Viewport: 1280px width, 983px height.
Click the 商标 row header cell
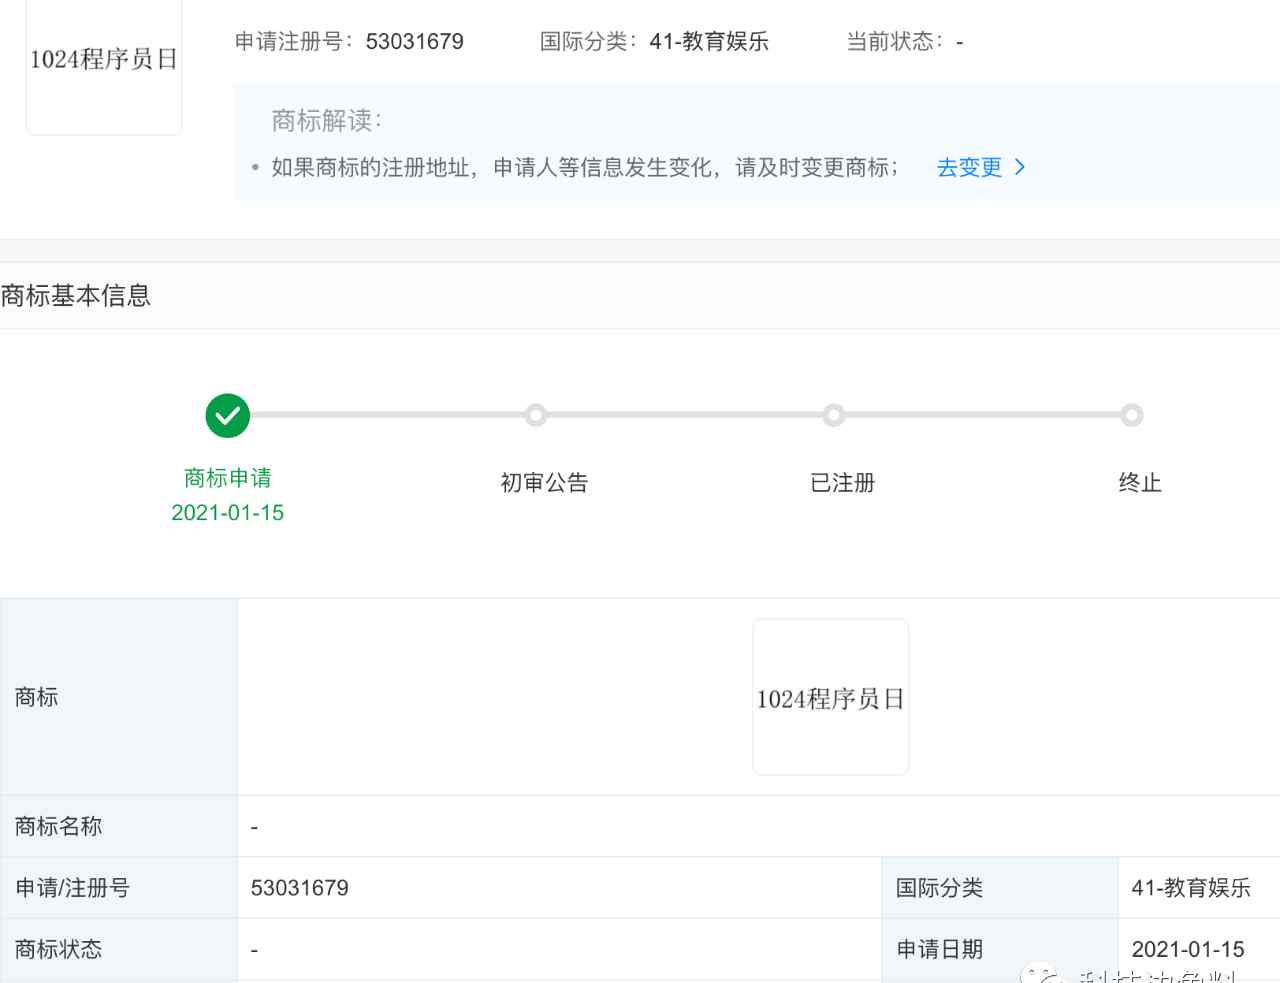(119, 697)
